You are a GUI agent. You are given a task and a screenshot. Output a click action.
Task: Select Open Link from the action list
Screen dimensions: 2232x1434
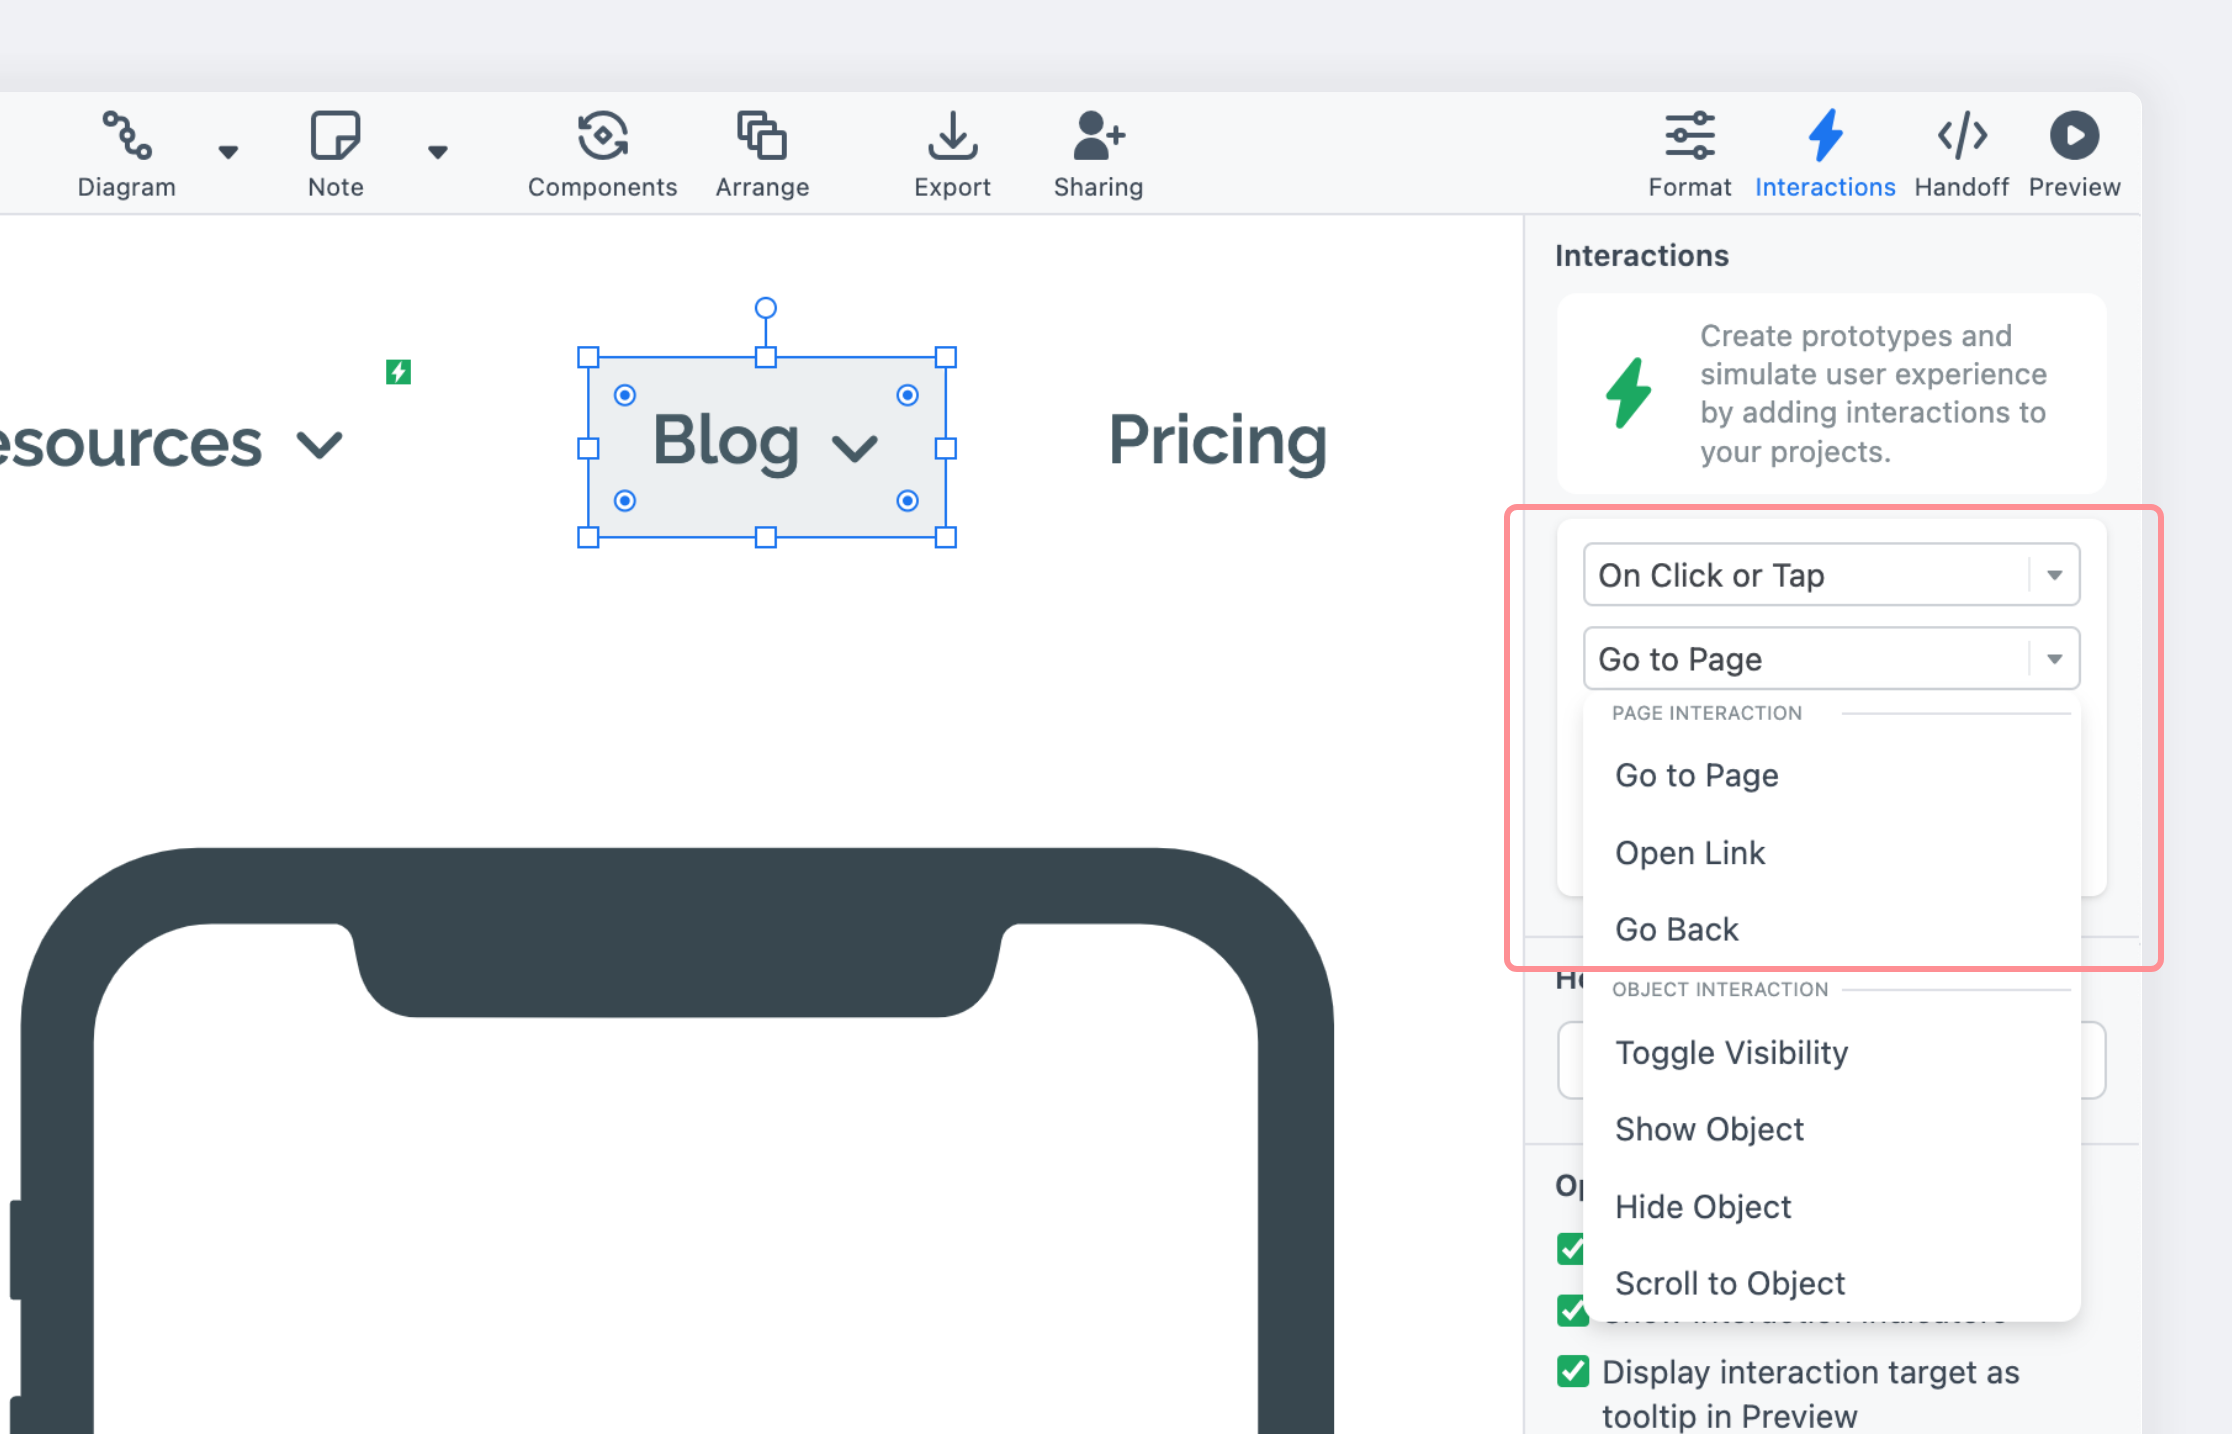click(x=1690, y=852)
